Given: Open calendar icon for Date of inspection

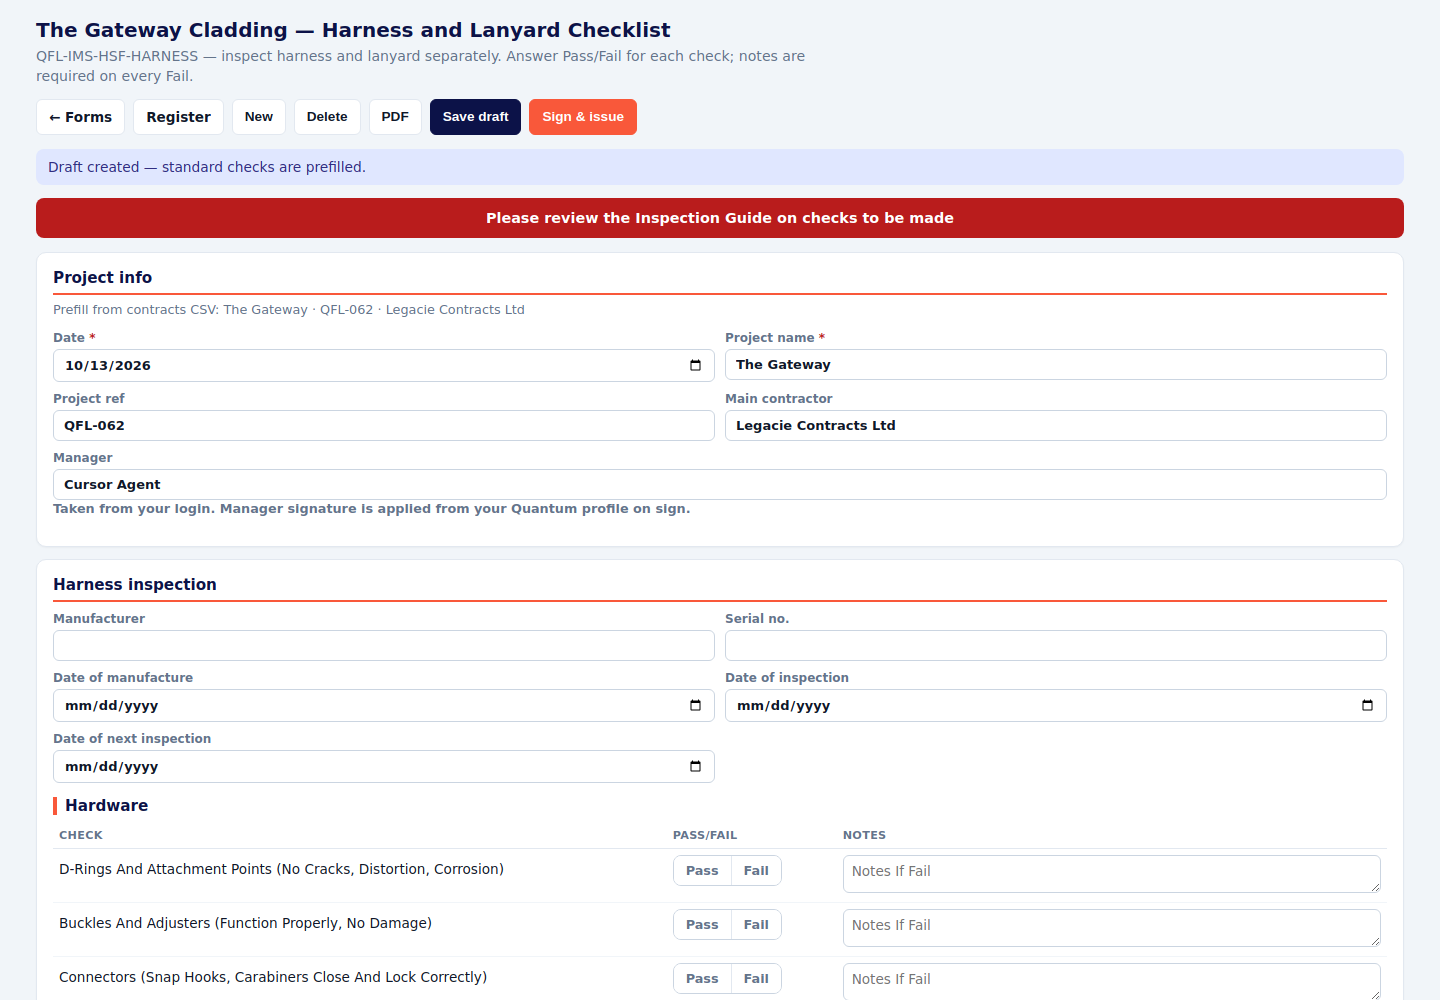Looking at the screenshot, I should [1367, 705].
